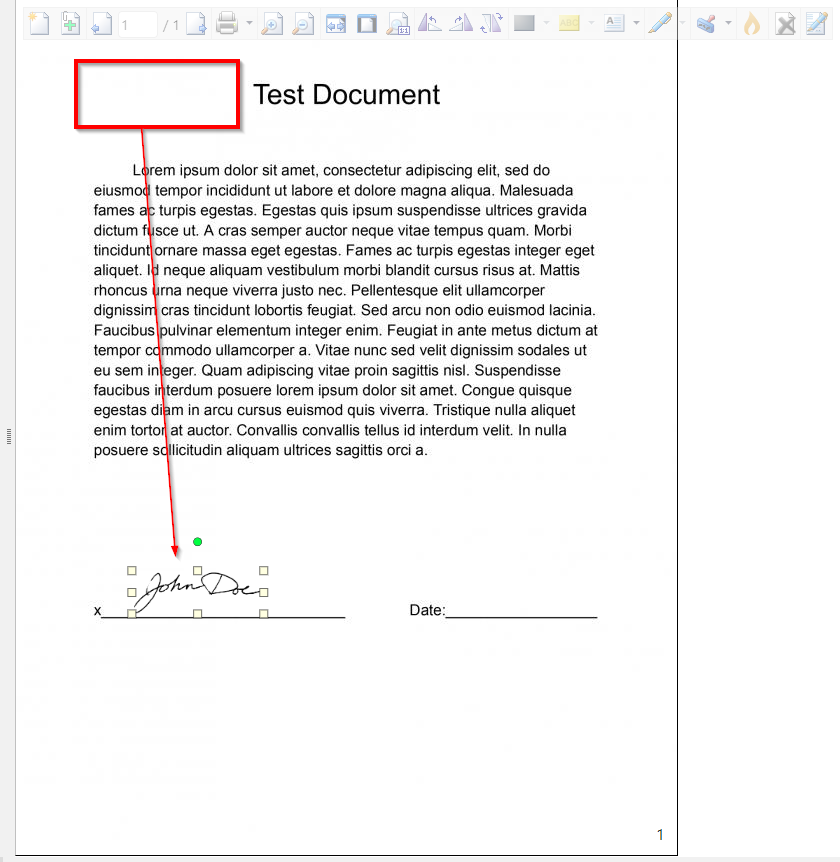Fit the whole page in window
The height and width of the screenshot is (862, 840).
tap(367, 24)
